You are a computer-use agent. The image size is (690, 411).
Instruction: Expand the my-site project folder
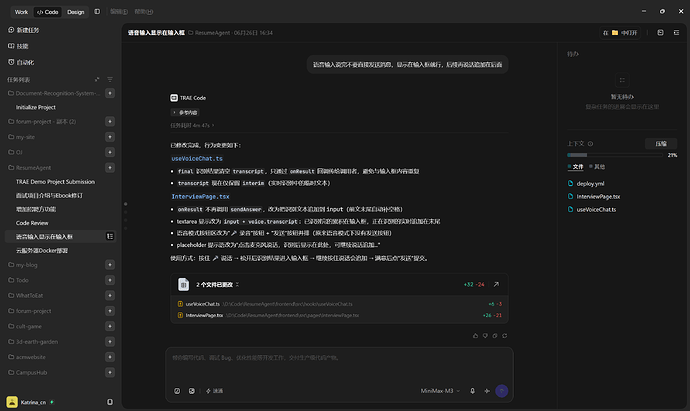(21, 137)
